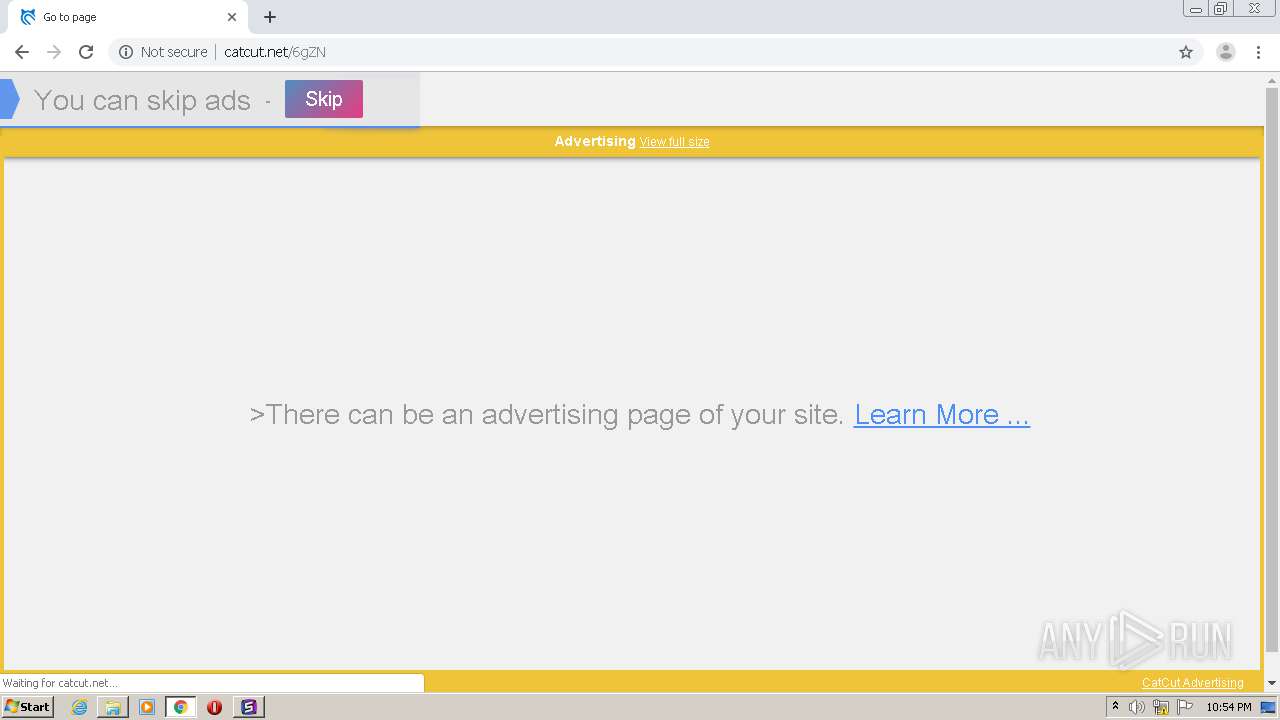Open Windows Media Player from taskbar
The image size is (1280, 720).
147,707
